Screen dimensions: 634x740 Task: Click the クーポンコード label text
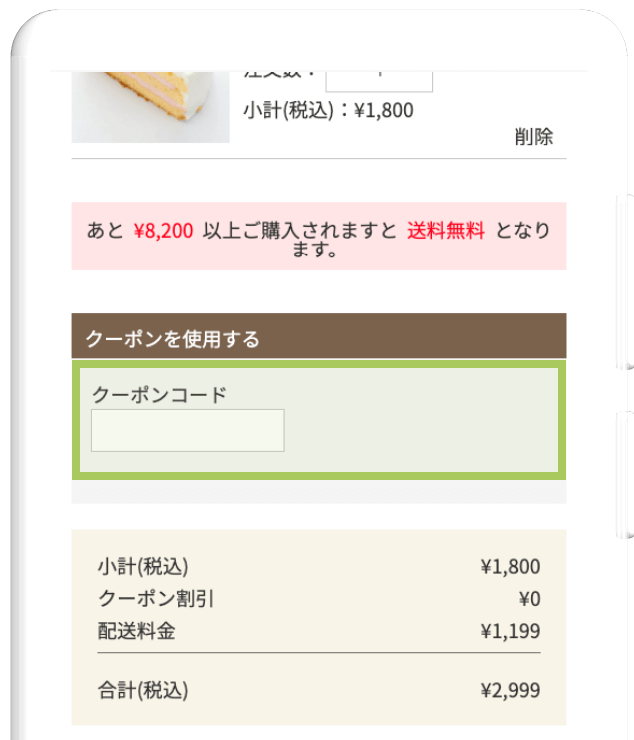pyautogui.click(x=159, y=395)
